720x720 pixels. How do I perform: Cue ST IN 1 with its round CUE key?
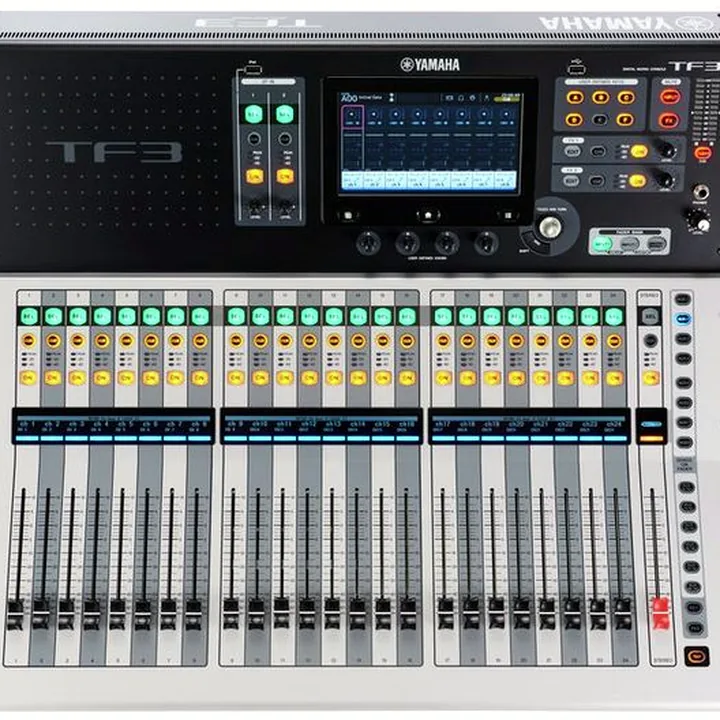(x=254, y=139)
